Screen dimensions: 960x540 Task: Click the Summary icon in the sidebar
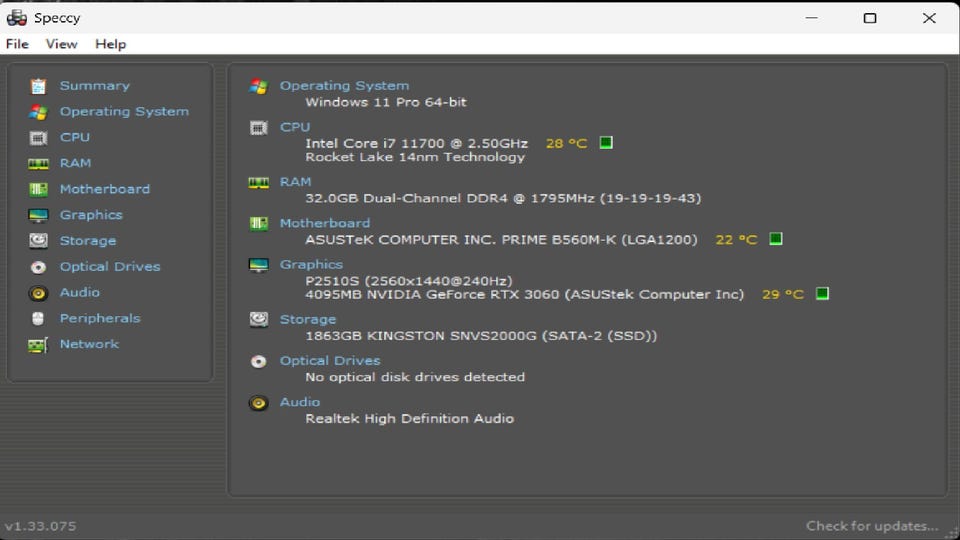pyautogui.click(x=38, y=86)
